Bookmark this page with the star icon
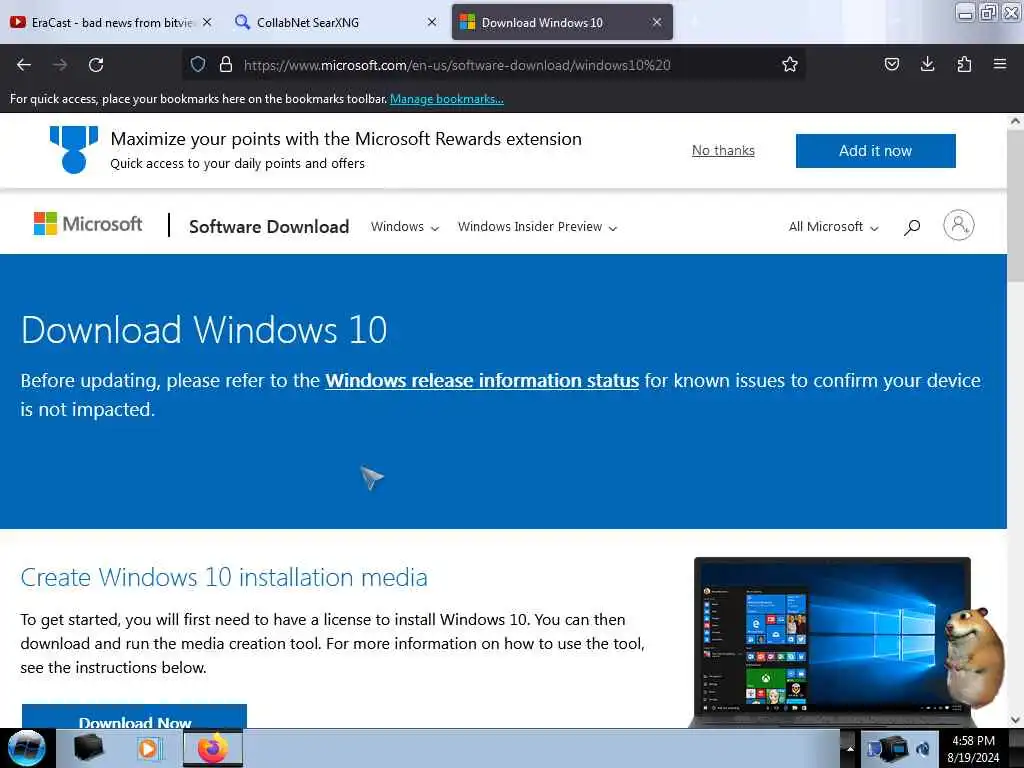 790,64
